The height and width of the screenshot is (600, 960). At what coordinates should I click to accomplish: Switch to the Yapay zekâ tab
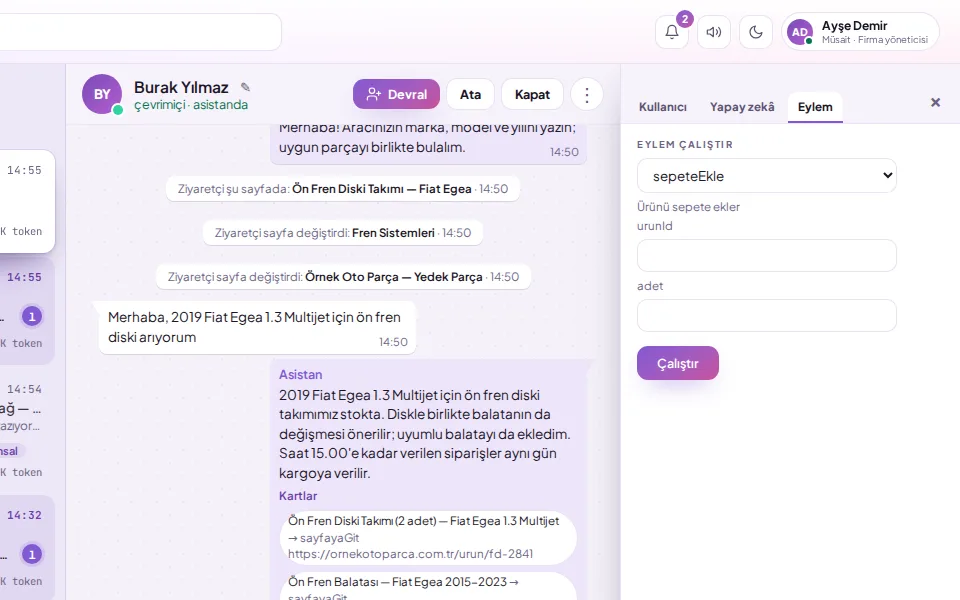[742, 107]
